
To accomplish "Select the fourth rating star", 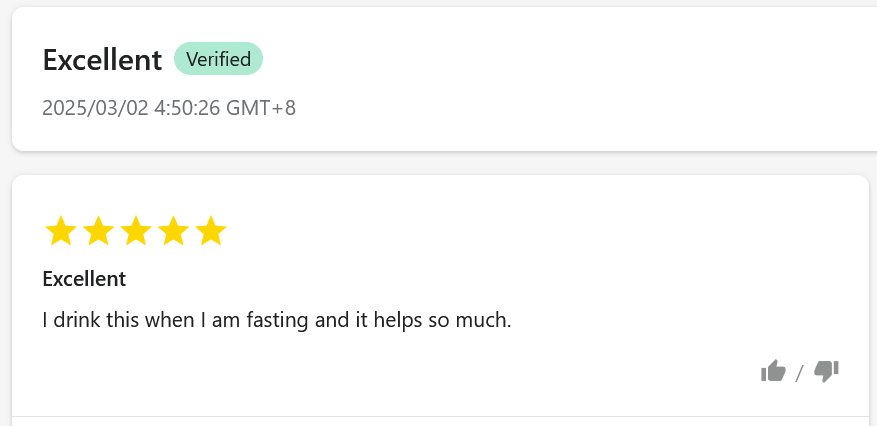I will [x=173, y=232].
